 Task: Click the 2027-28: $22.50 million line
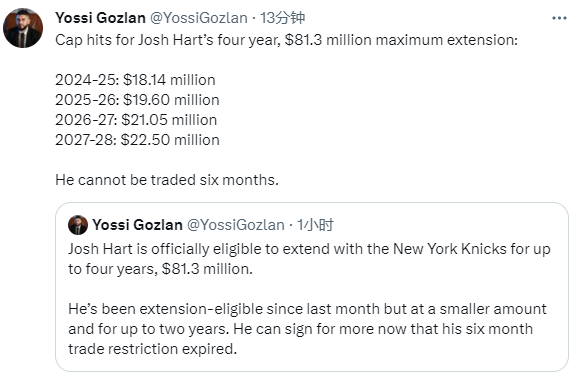tap(137, 140)
